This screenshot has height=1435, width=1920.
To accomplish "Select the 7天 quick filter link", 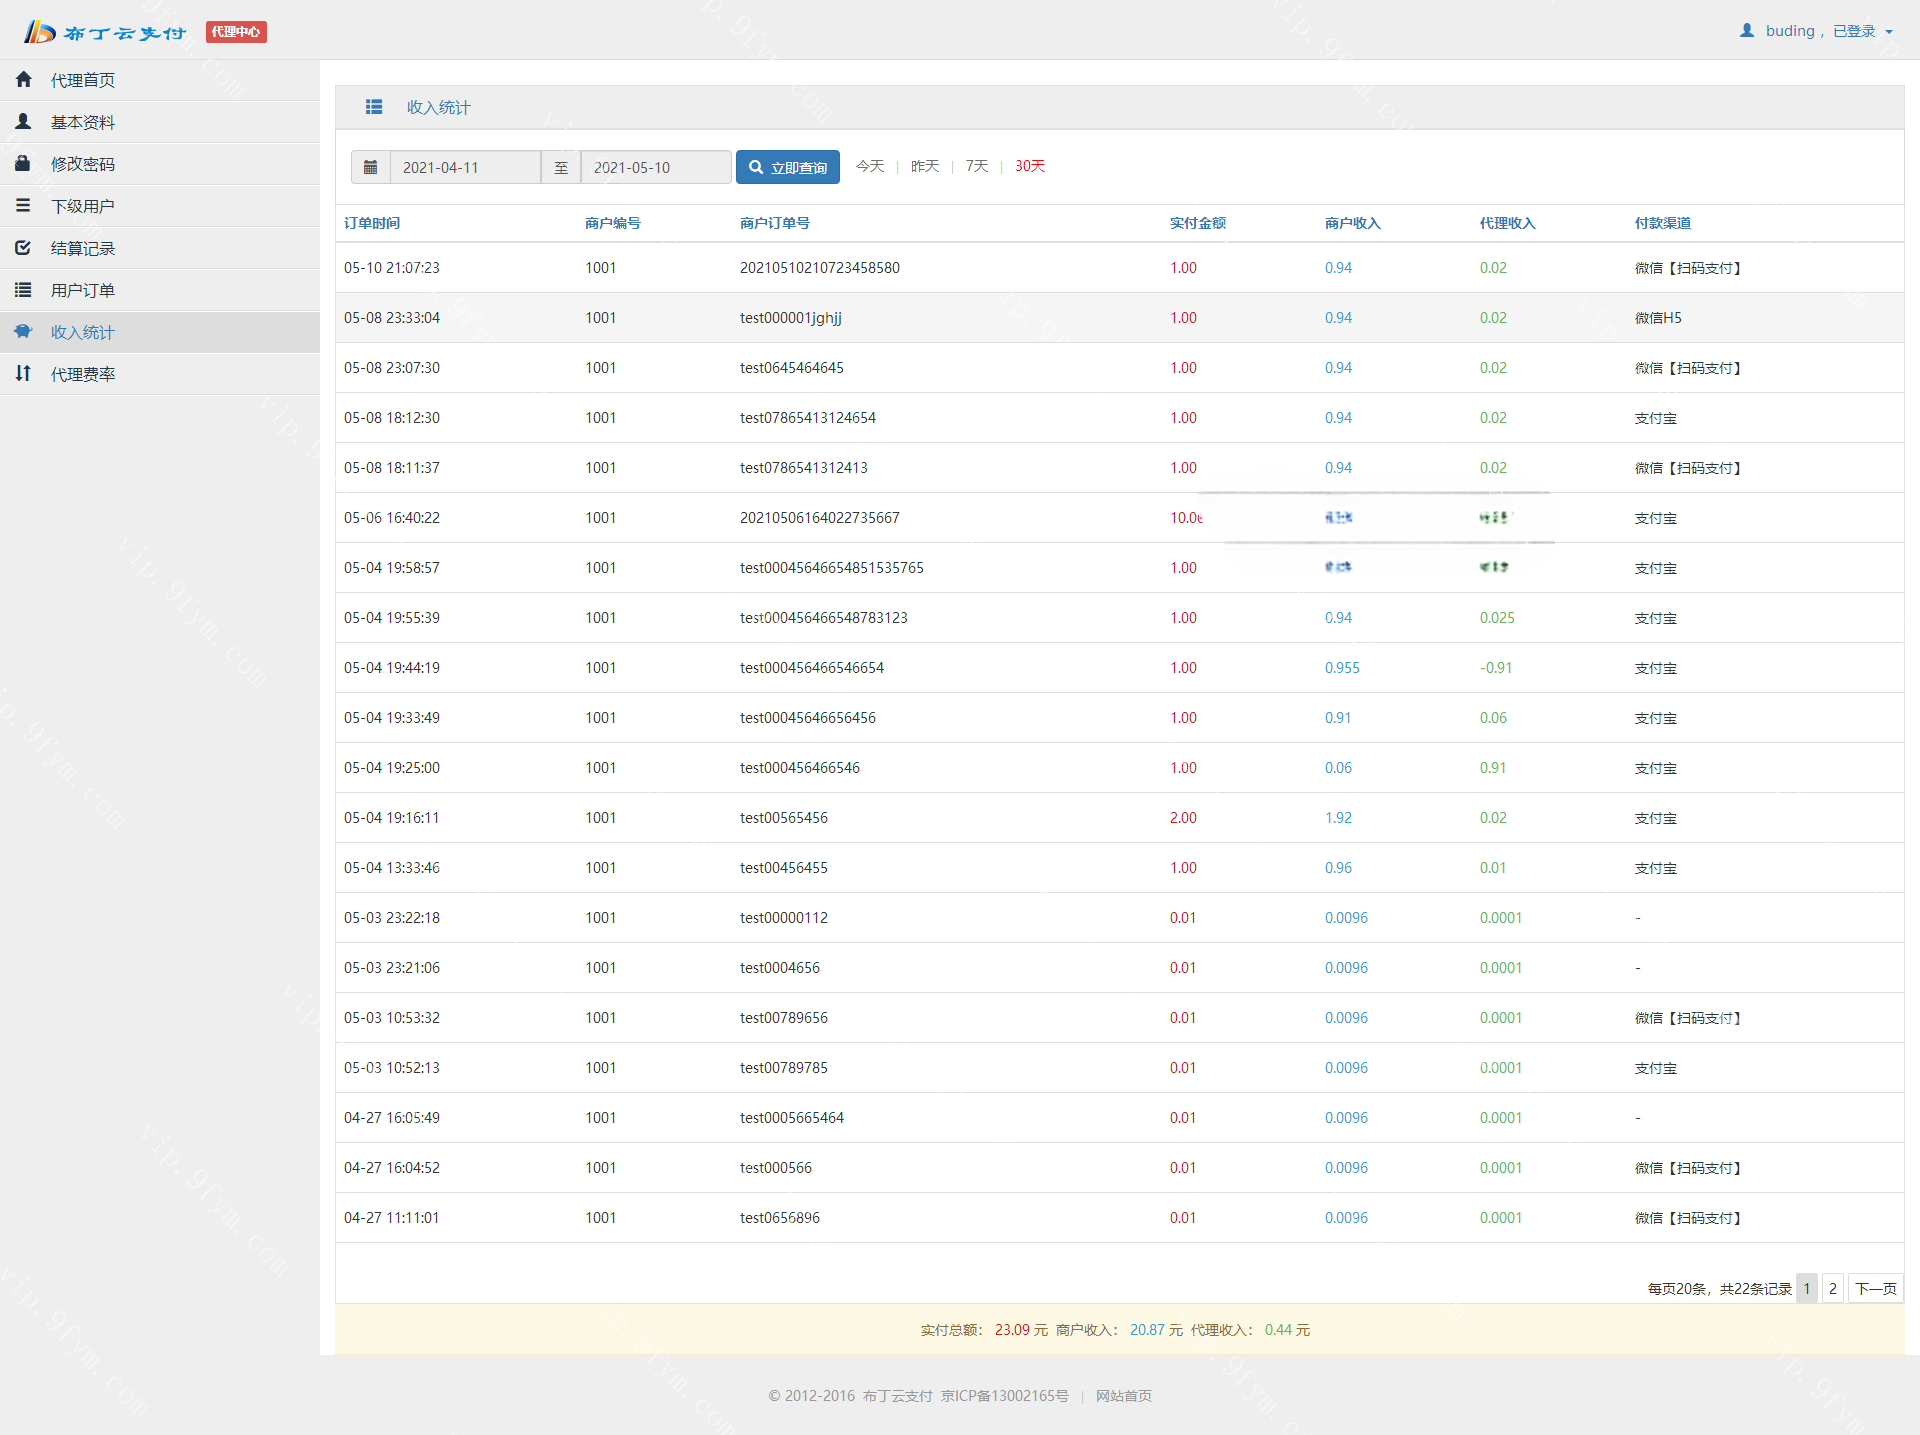I will pos(976,166).
